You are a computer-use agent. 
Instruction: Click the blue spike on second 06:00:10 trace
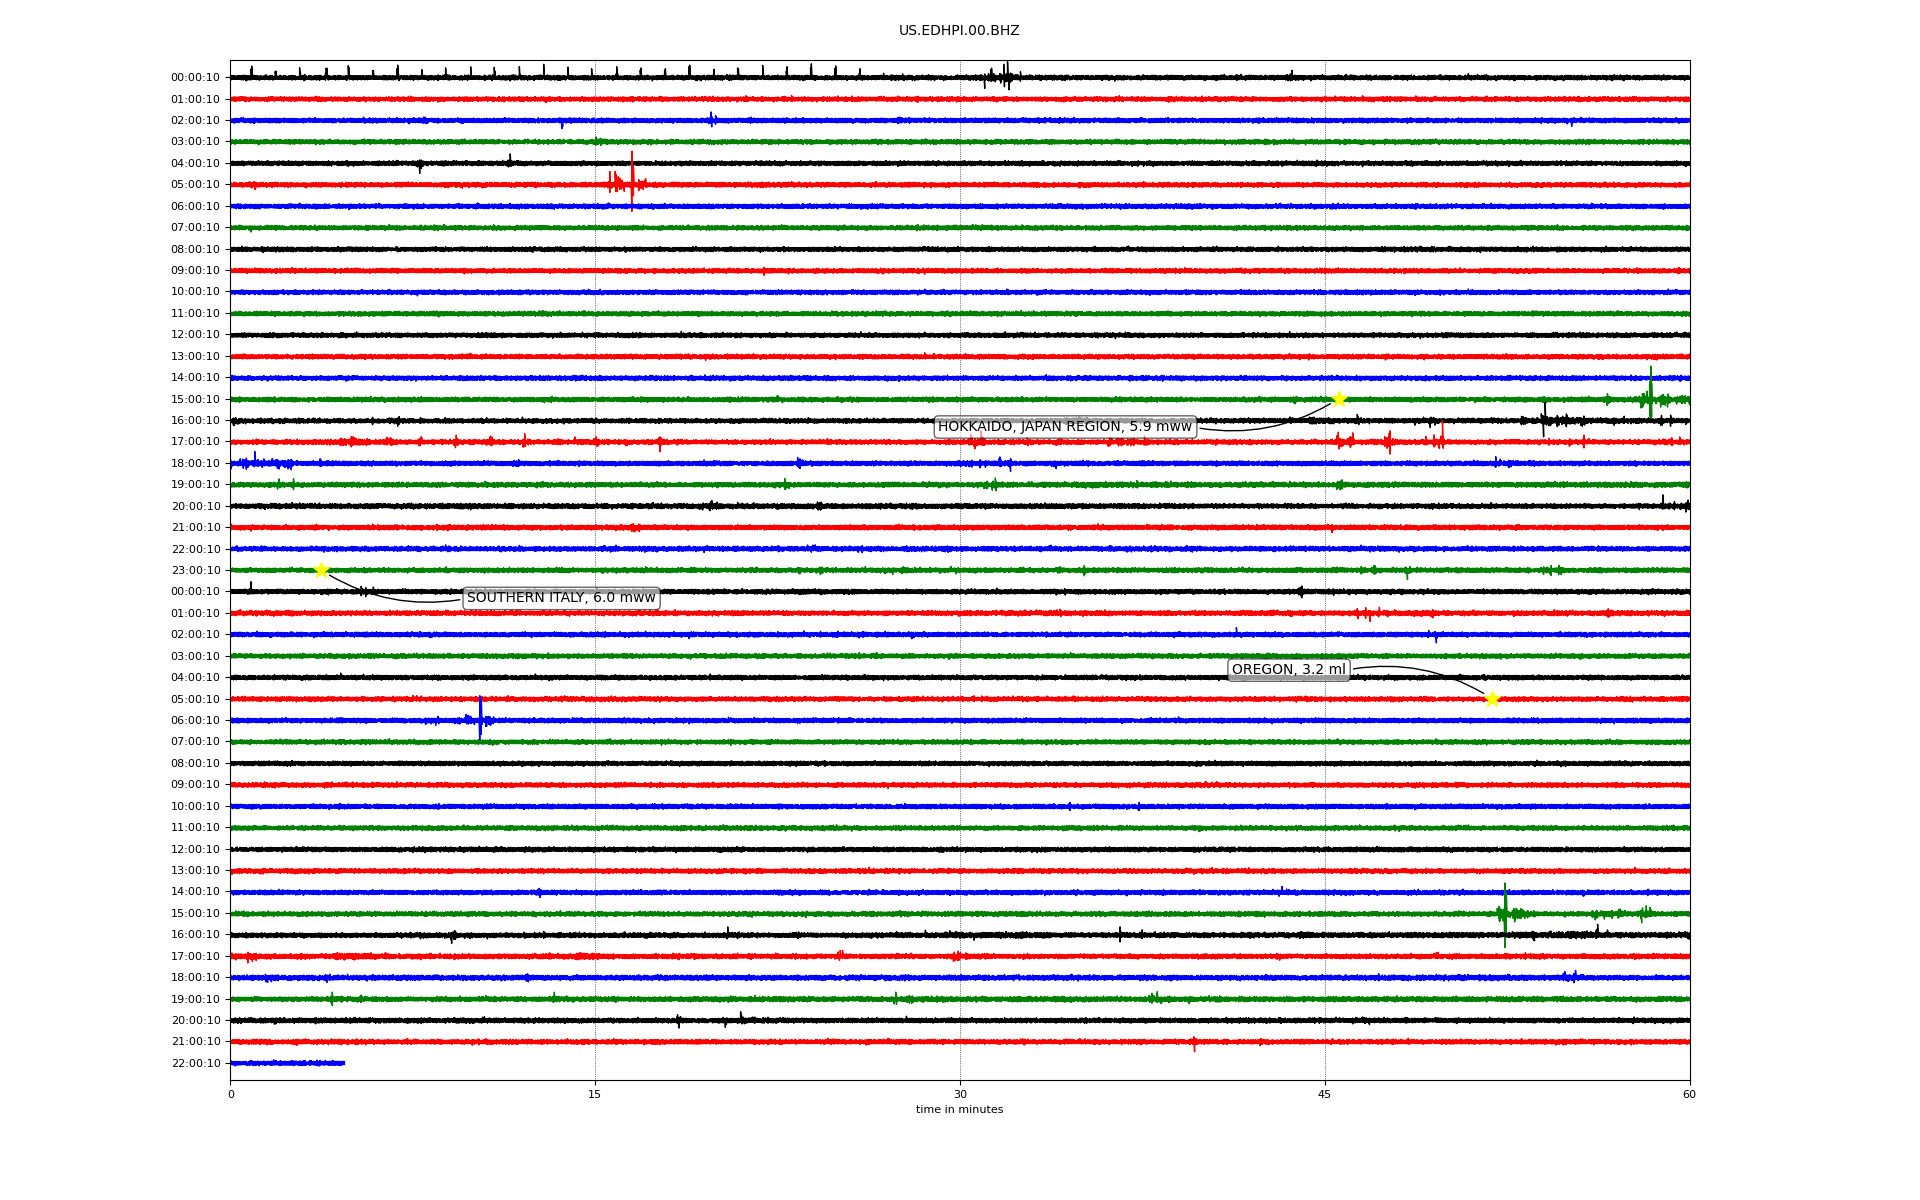[x=480, y=716]
